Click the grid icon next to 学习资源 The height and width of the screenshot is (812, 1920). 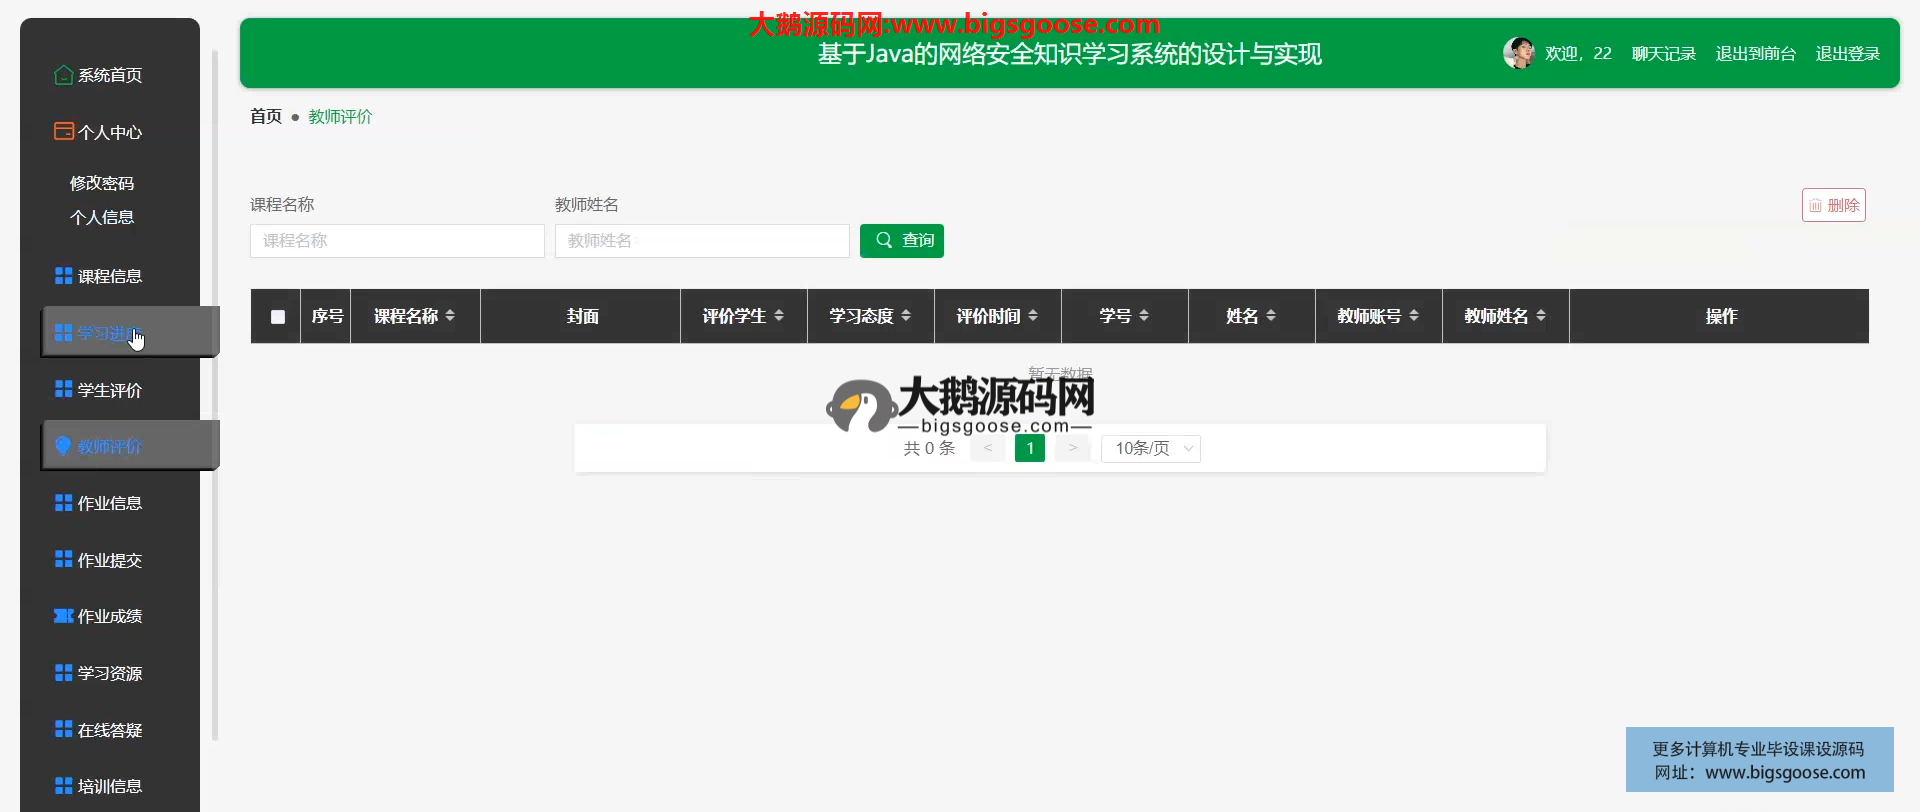coord(63,673)
